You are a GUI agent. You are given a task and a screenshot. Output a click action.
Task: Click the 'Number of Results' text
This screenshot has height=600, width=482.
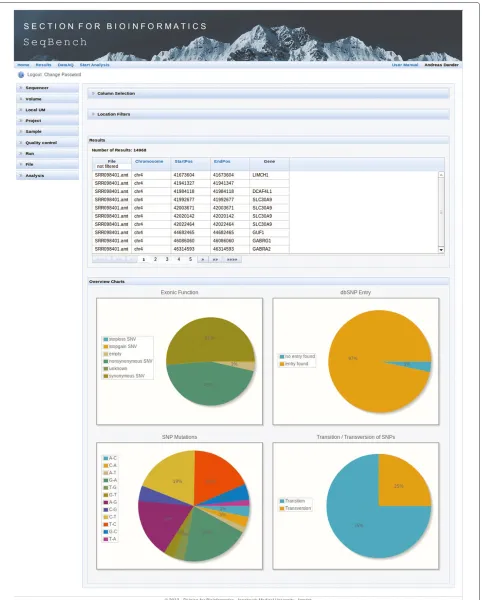pyautogui.click(x=119, y=150)
